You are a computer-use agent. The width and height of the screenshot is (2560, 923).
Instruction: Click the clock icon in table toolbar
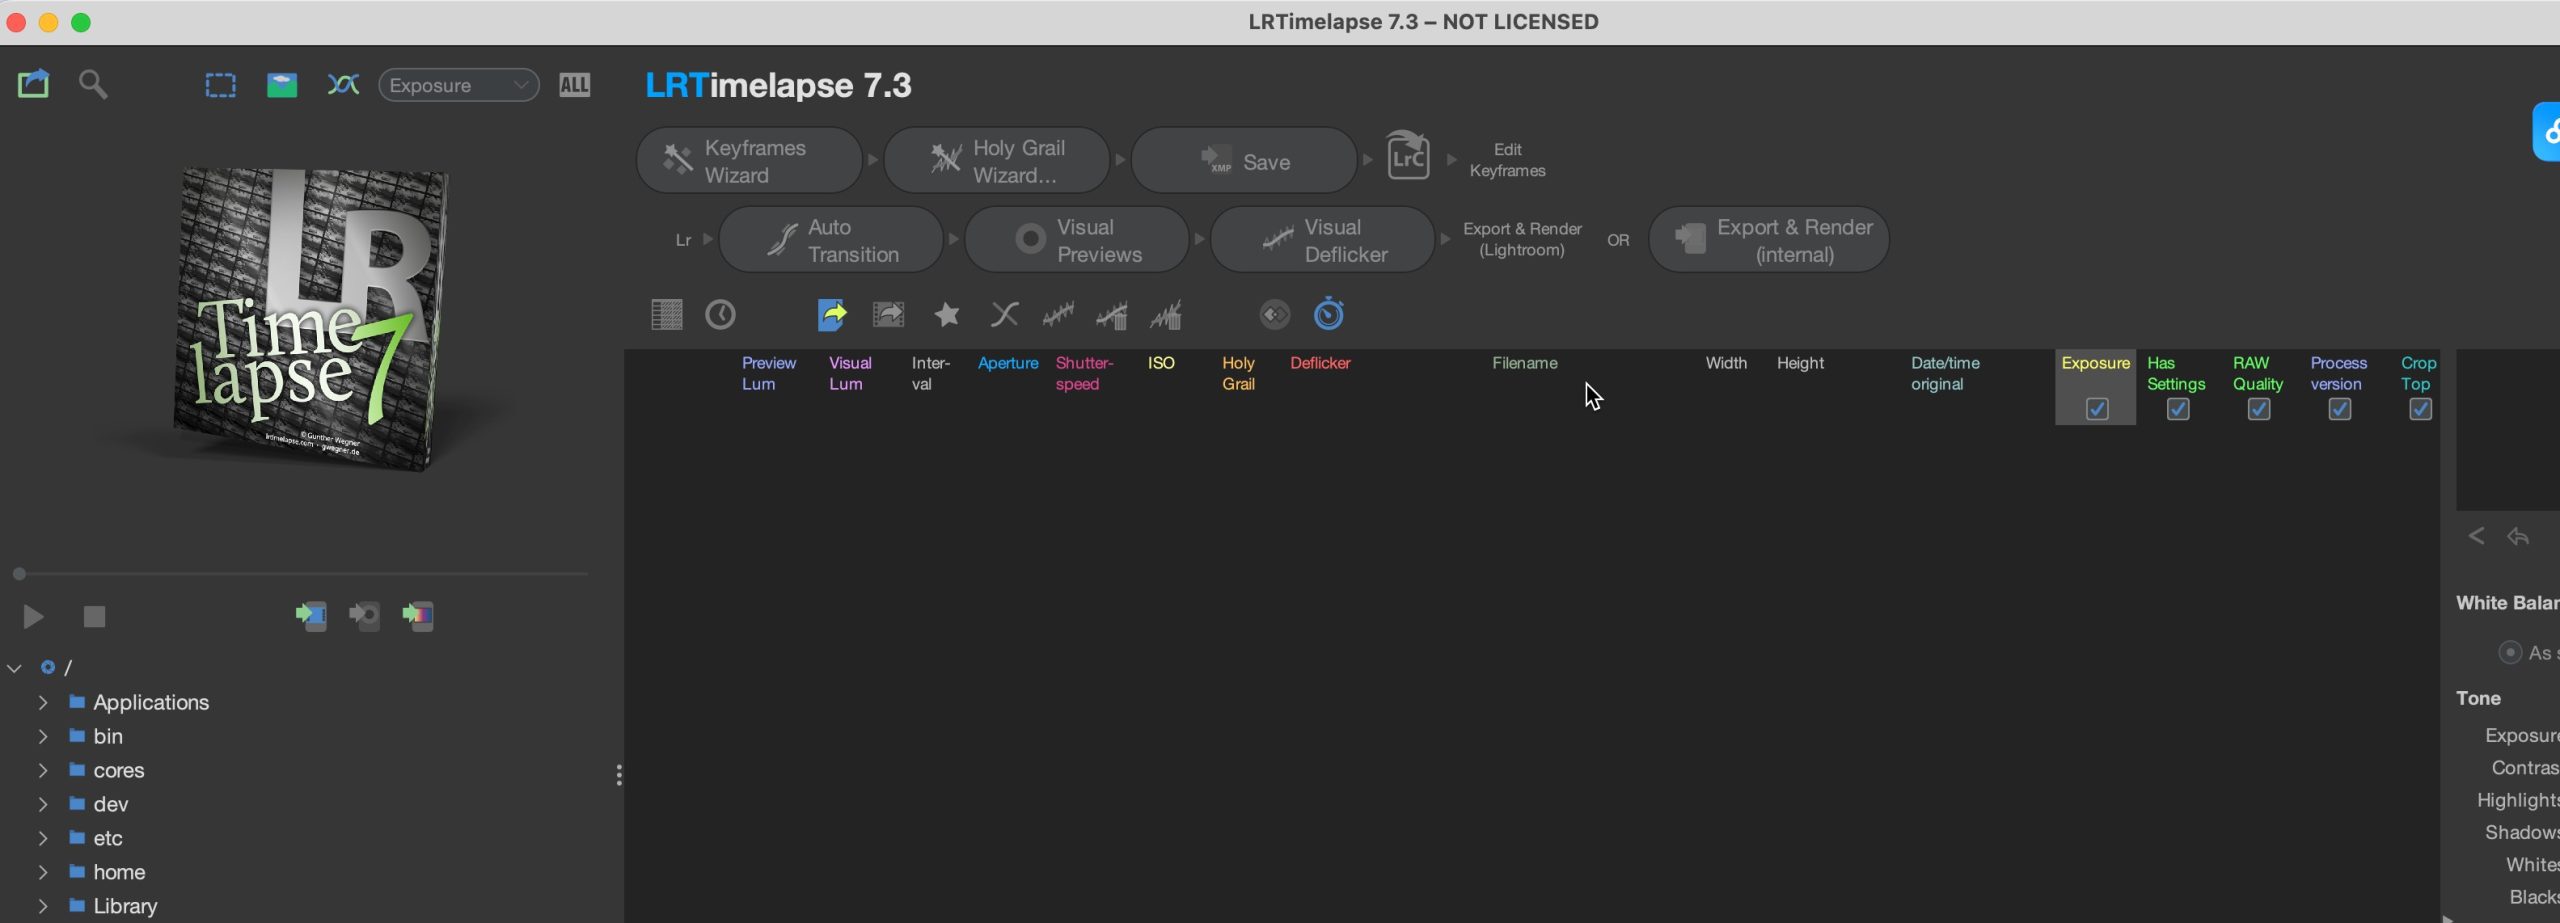[x=720, y=315]
